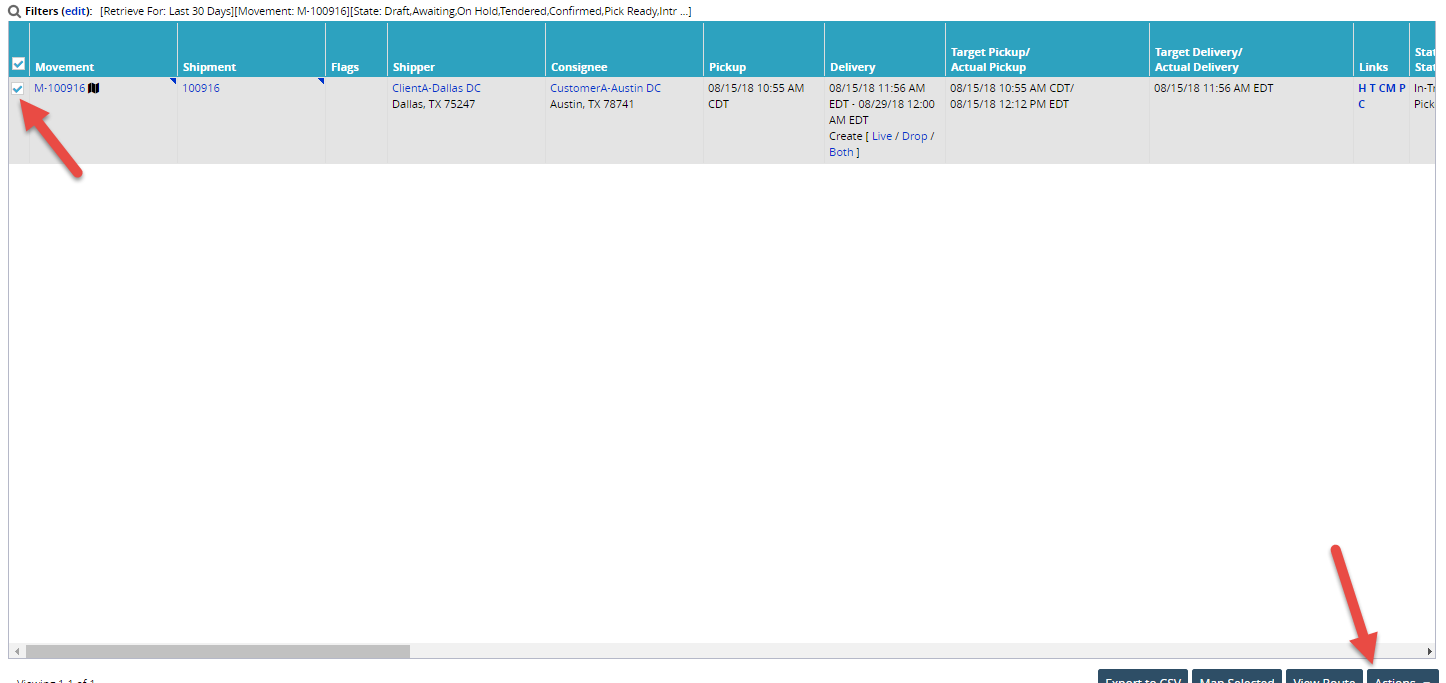Open CustomerA-Austin DC consignee link
Screen dimensions: 1446x683
(605, 88)
